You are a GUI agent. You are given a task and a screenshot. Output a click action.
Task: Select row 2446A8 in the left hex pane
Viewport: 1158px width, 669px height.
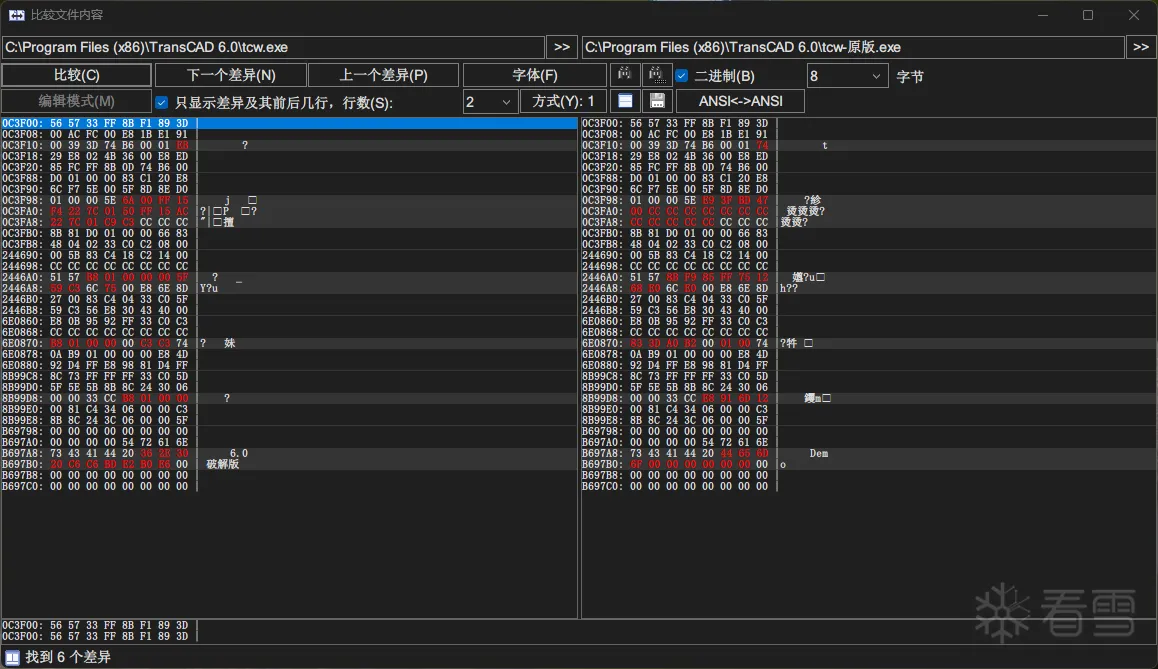pos(290,288)
